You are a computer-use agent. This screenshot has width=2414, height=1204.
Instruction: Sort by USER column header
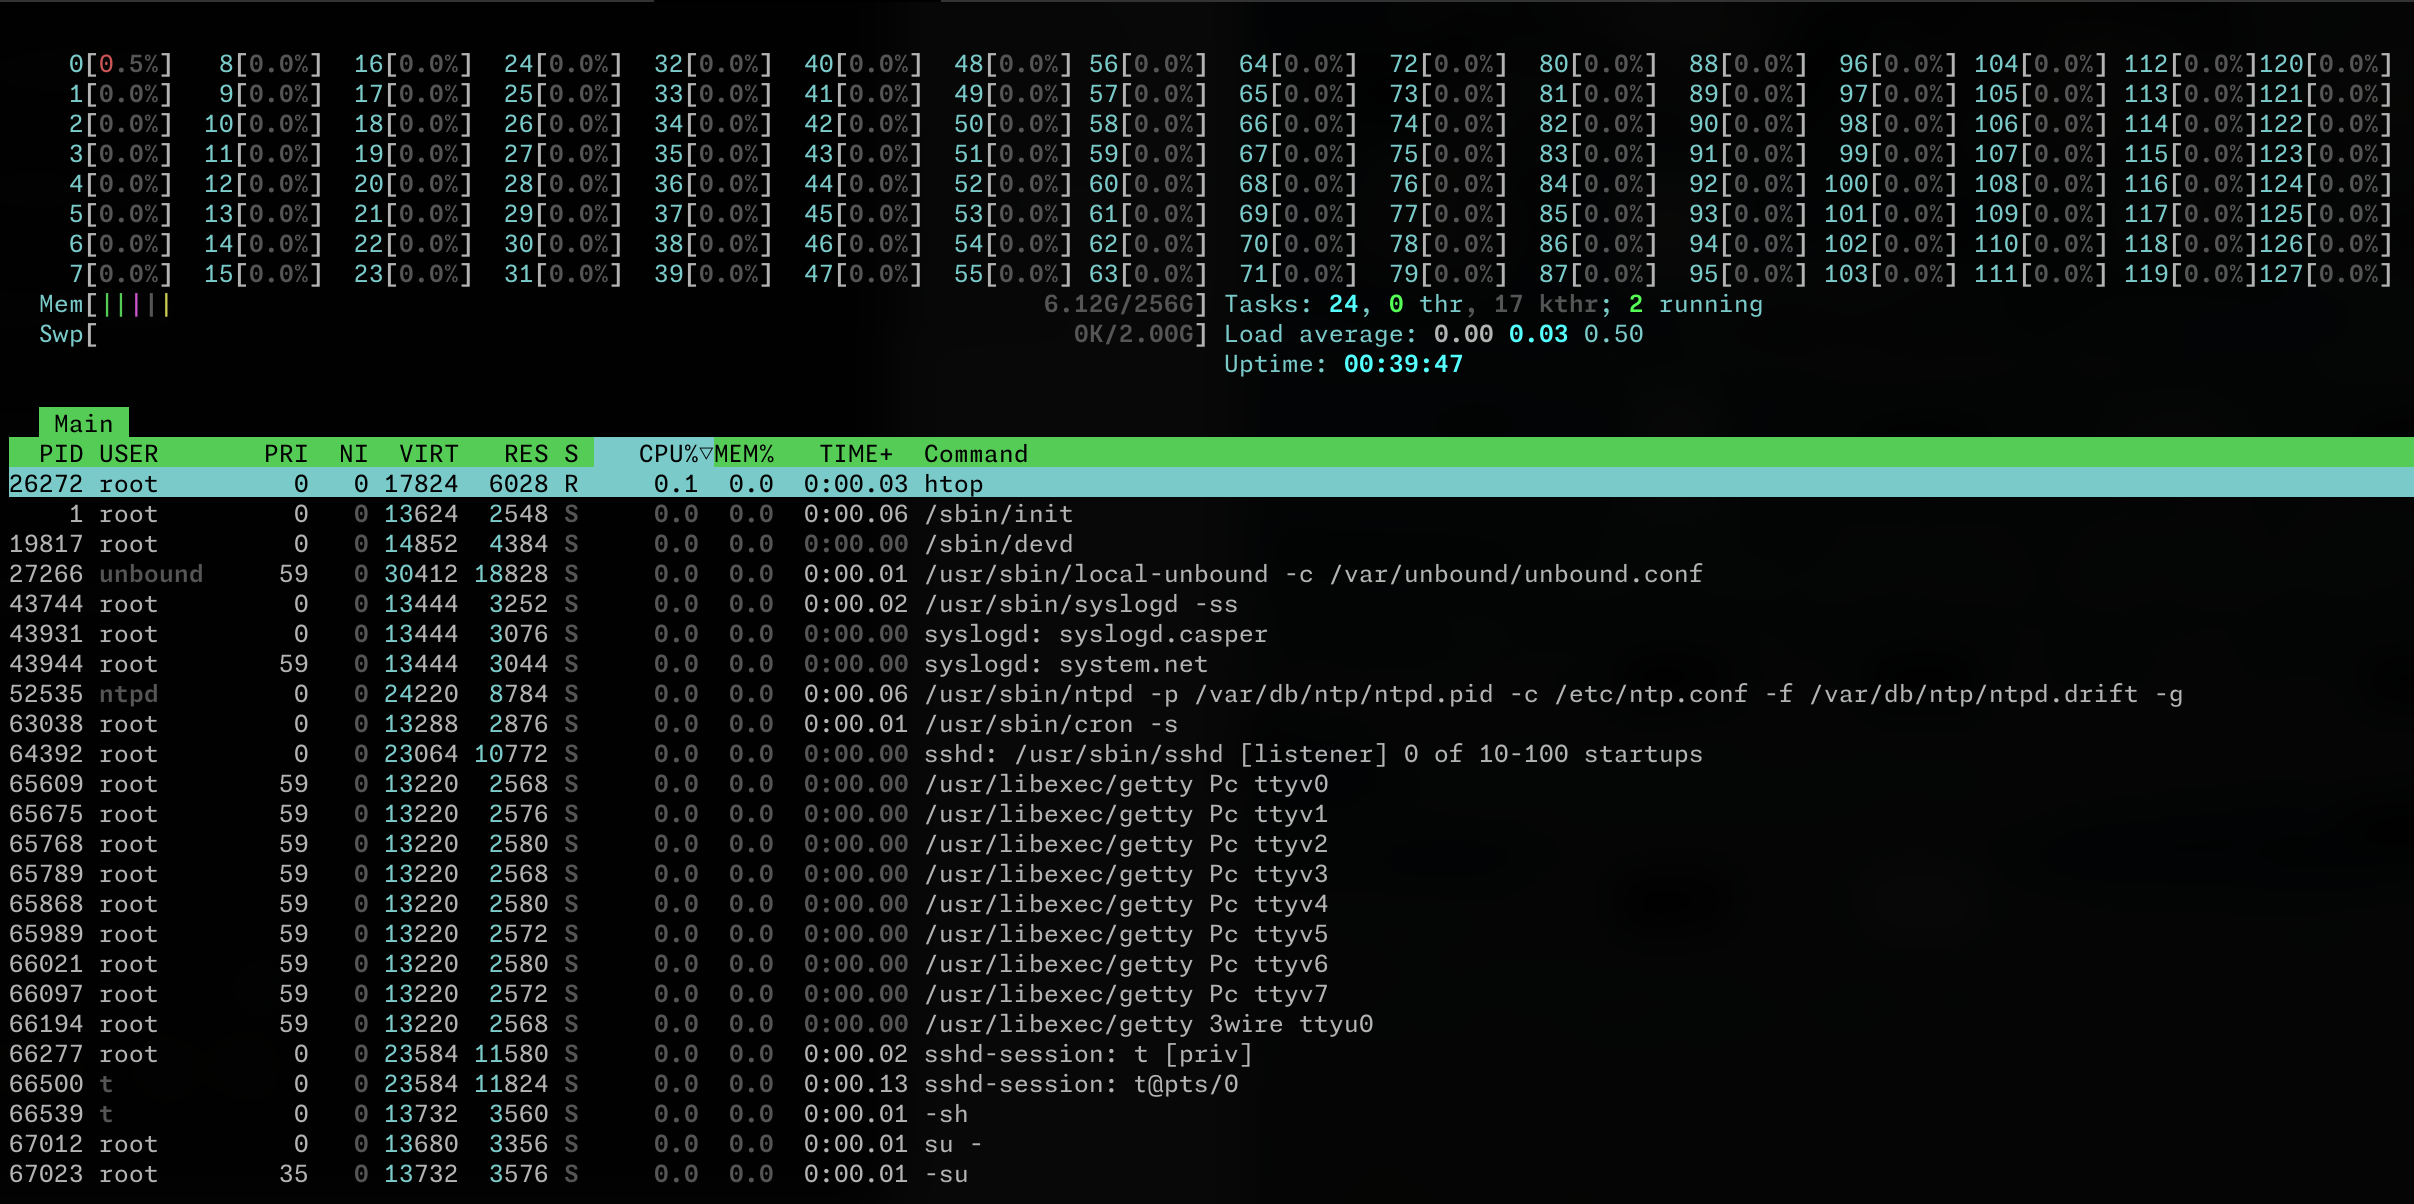click(x=128, y=453)
